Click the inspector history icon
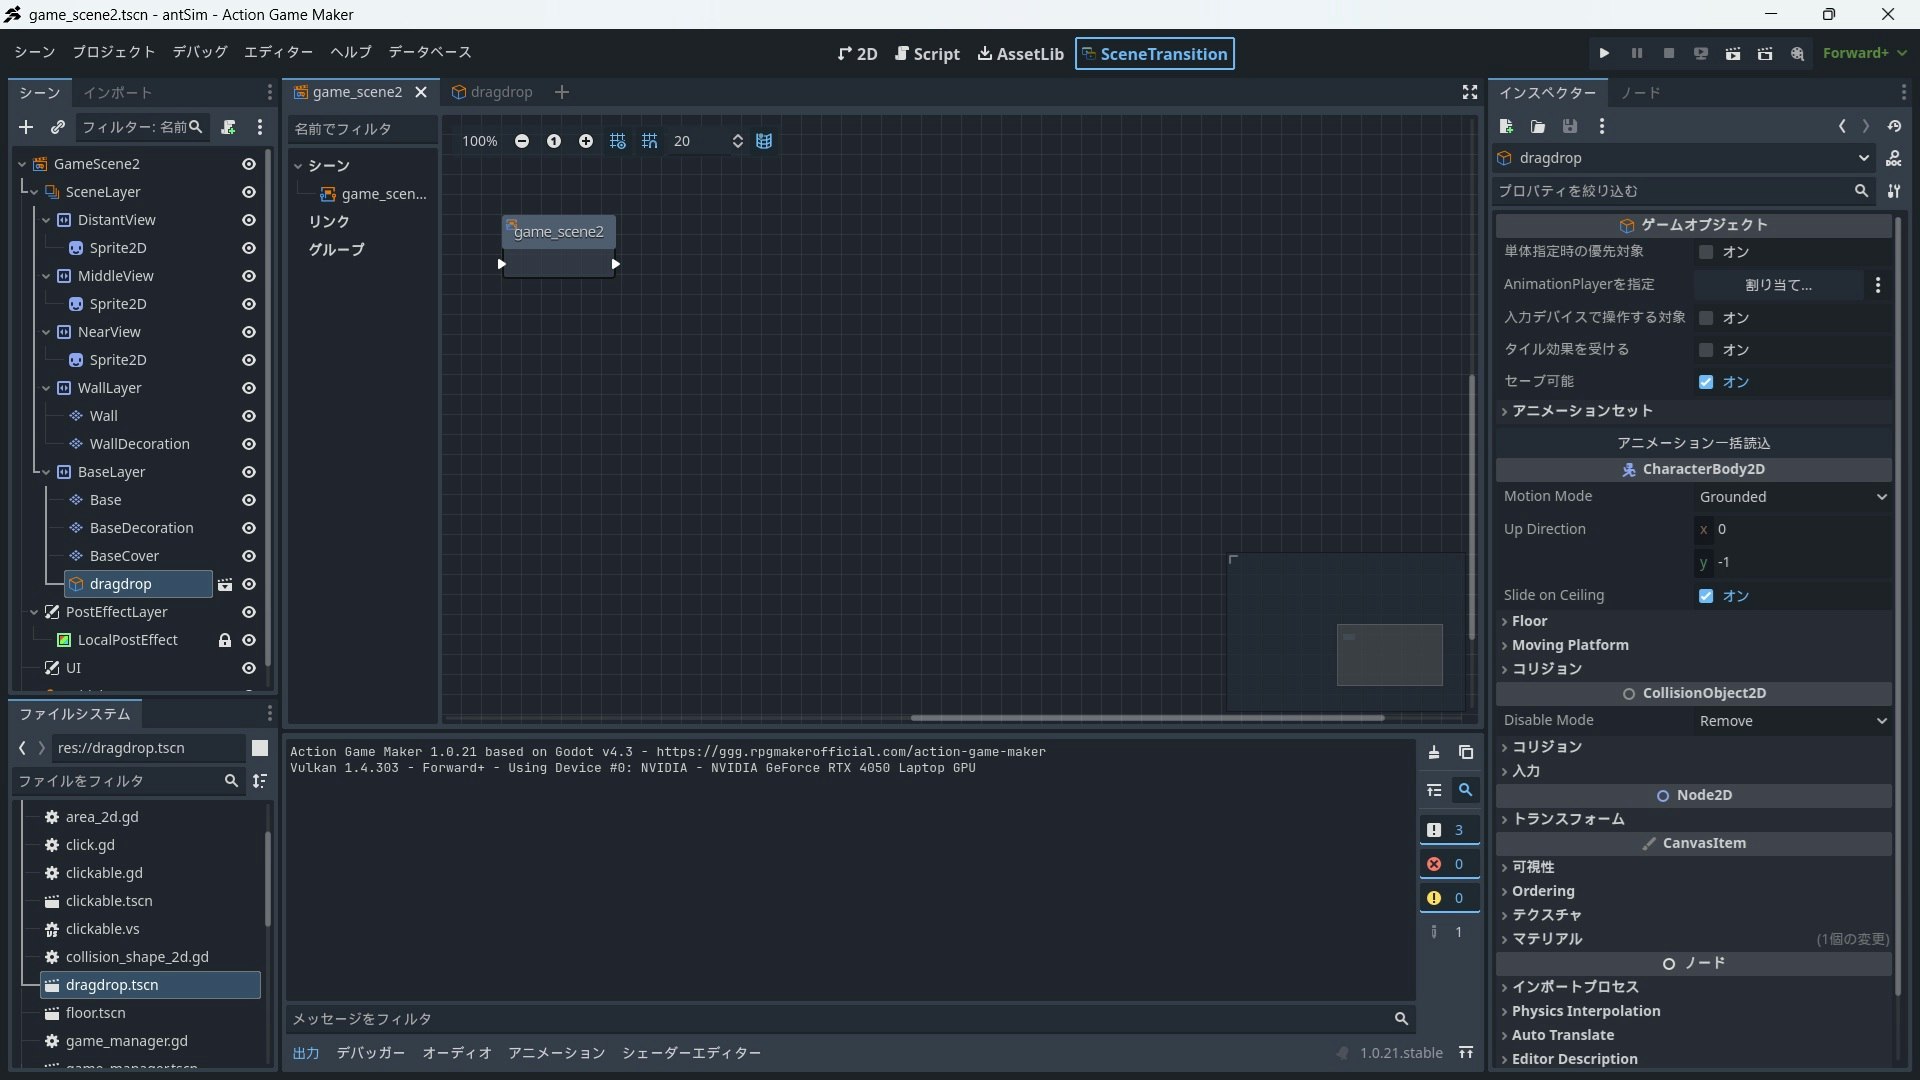Screen dimensions: 1920x1080 point(1894,126)
